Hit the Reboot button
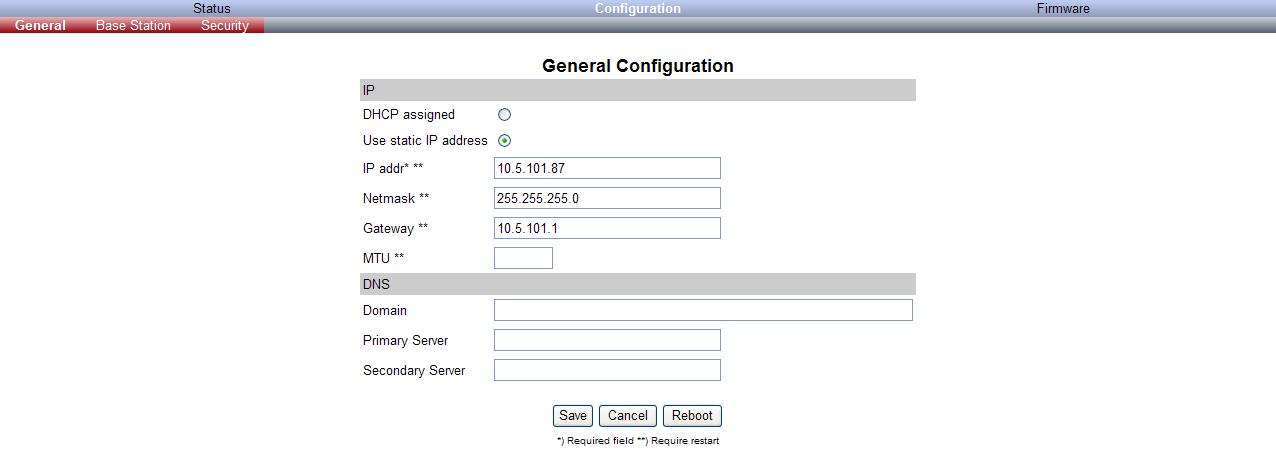The image size is (1276, 465). coord(692,416)
